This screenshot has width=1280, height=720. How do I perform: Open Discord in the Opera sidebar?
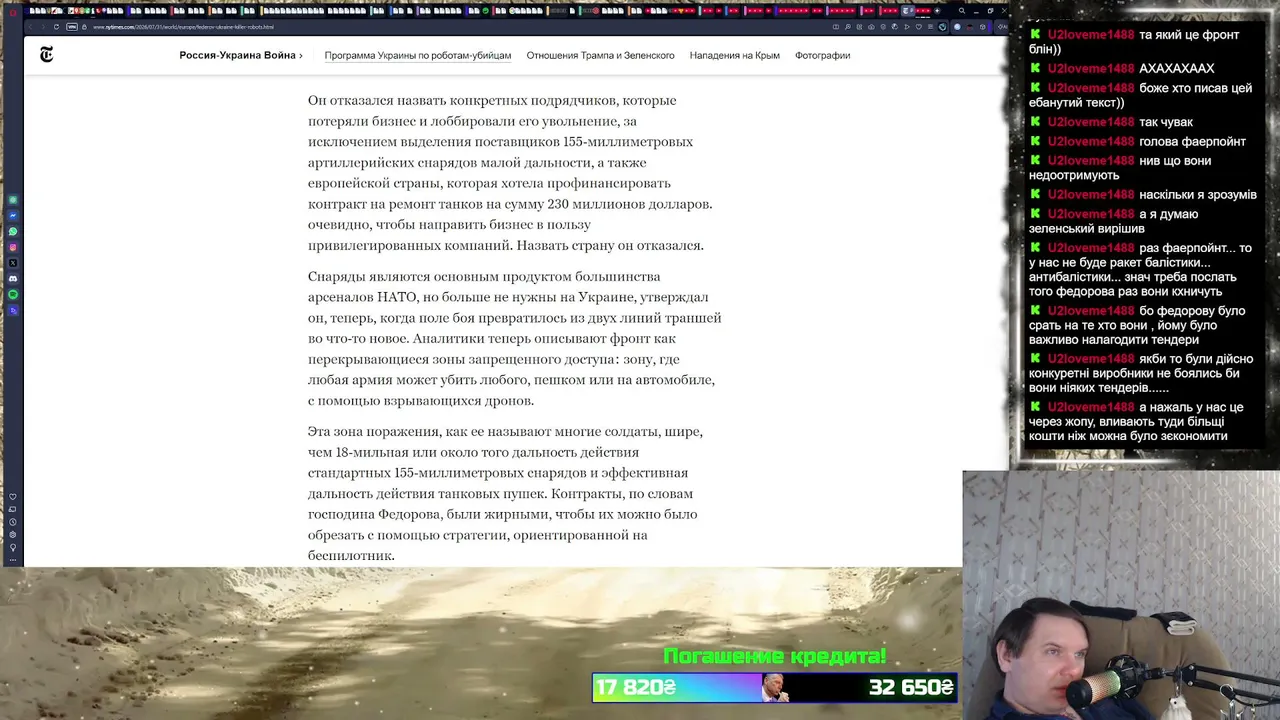13,279
